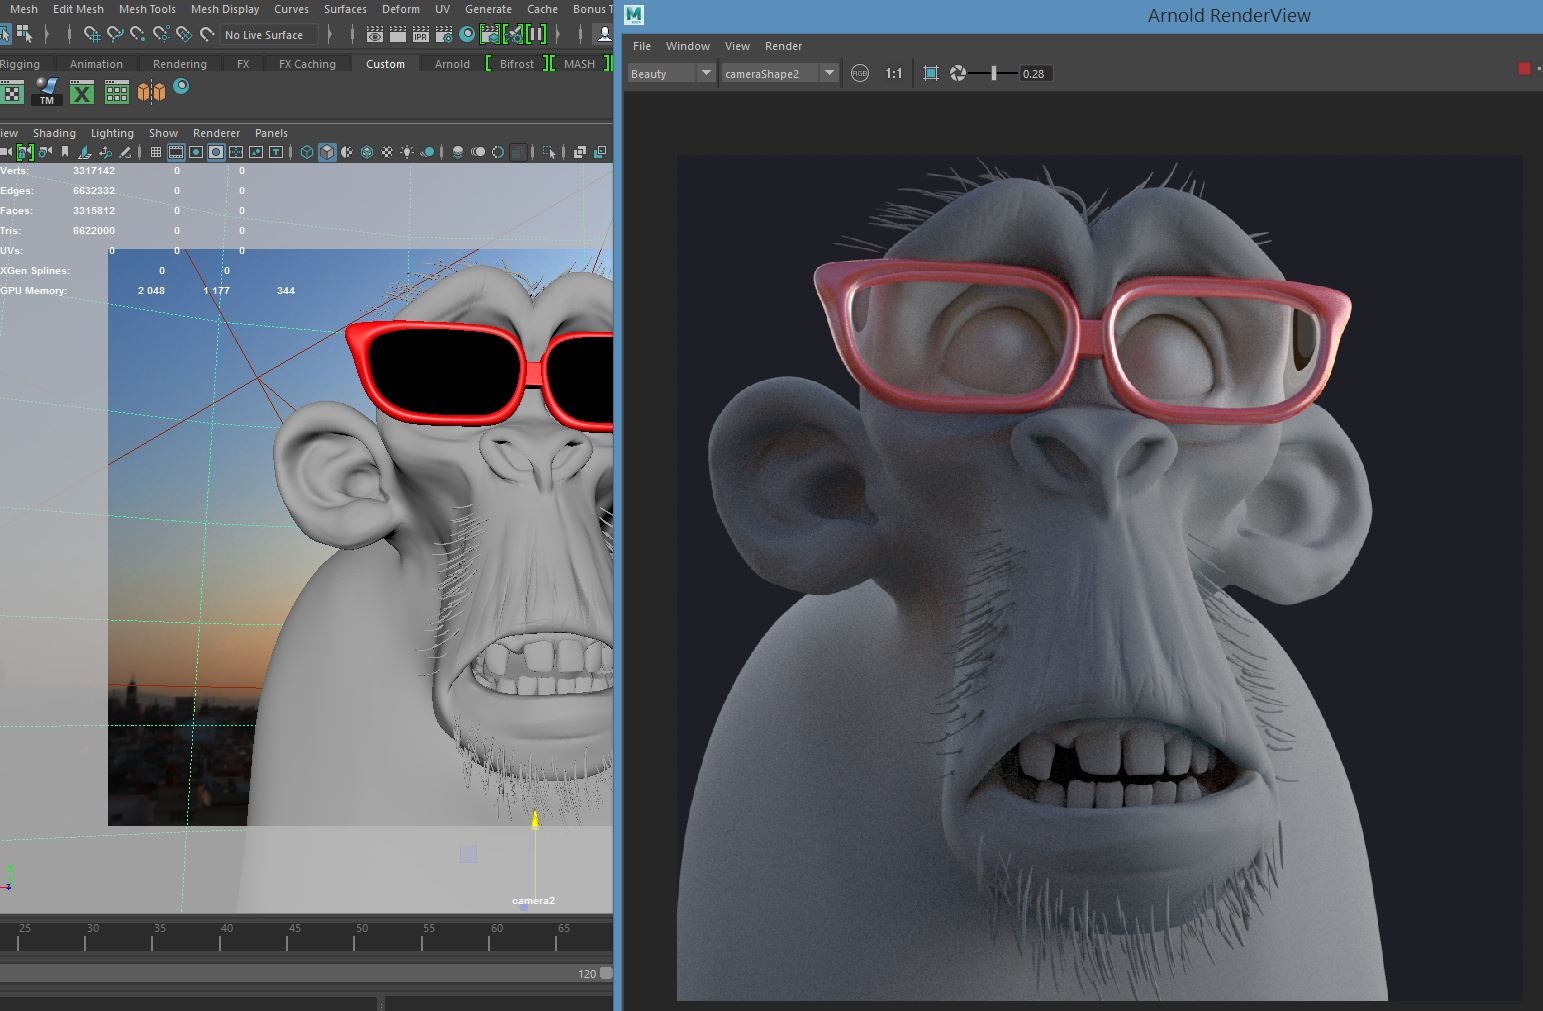
Task: Open the Generate menu
Action: [488, 9]
